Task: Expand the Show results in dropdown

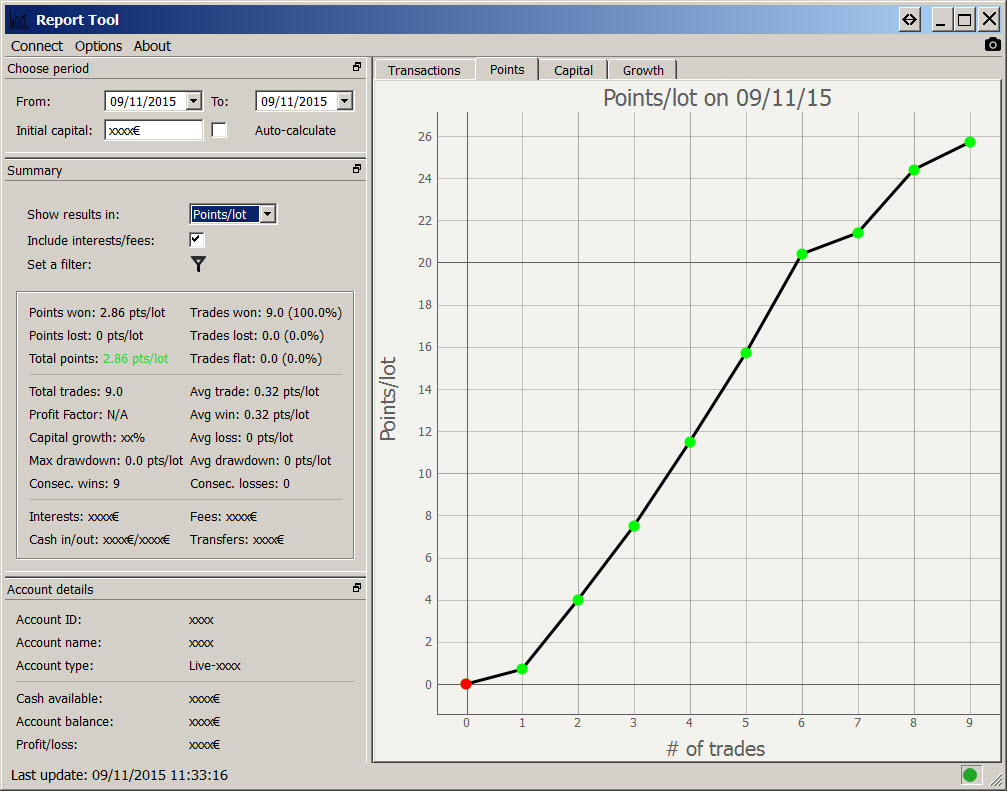Action: click(x=267, y=214)
